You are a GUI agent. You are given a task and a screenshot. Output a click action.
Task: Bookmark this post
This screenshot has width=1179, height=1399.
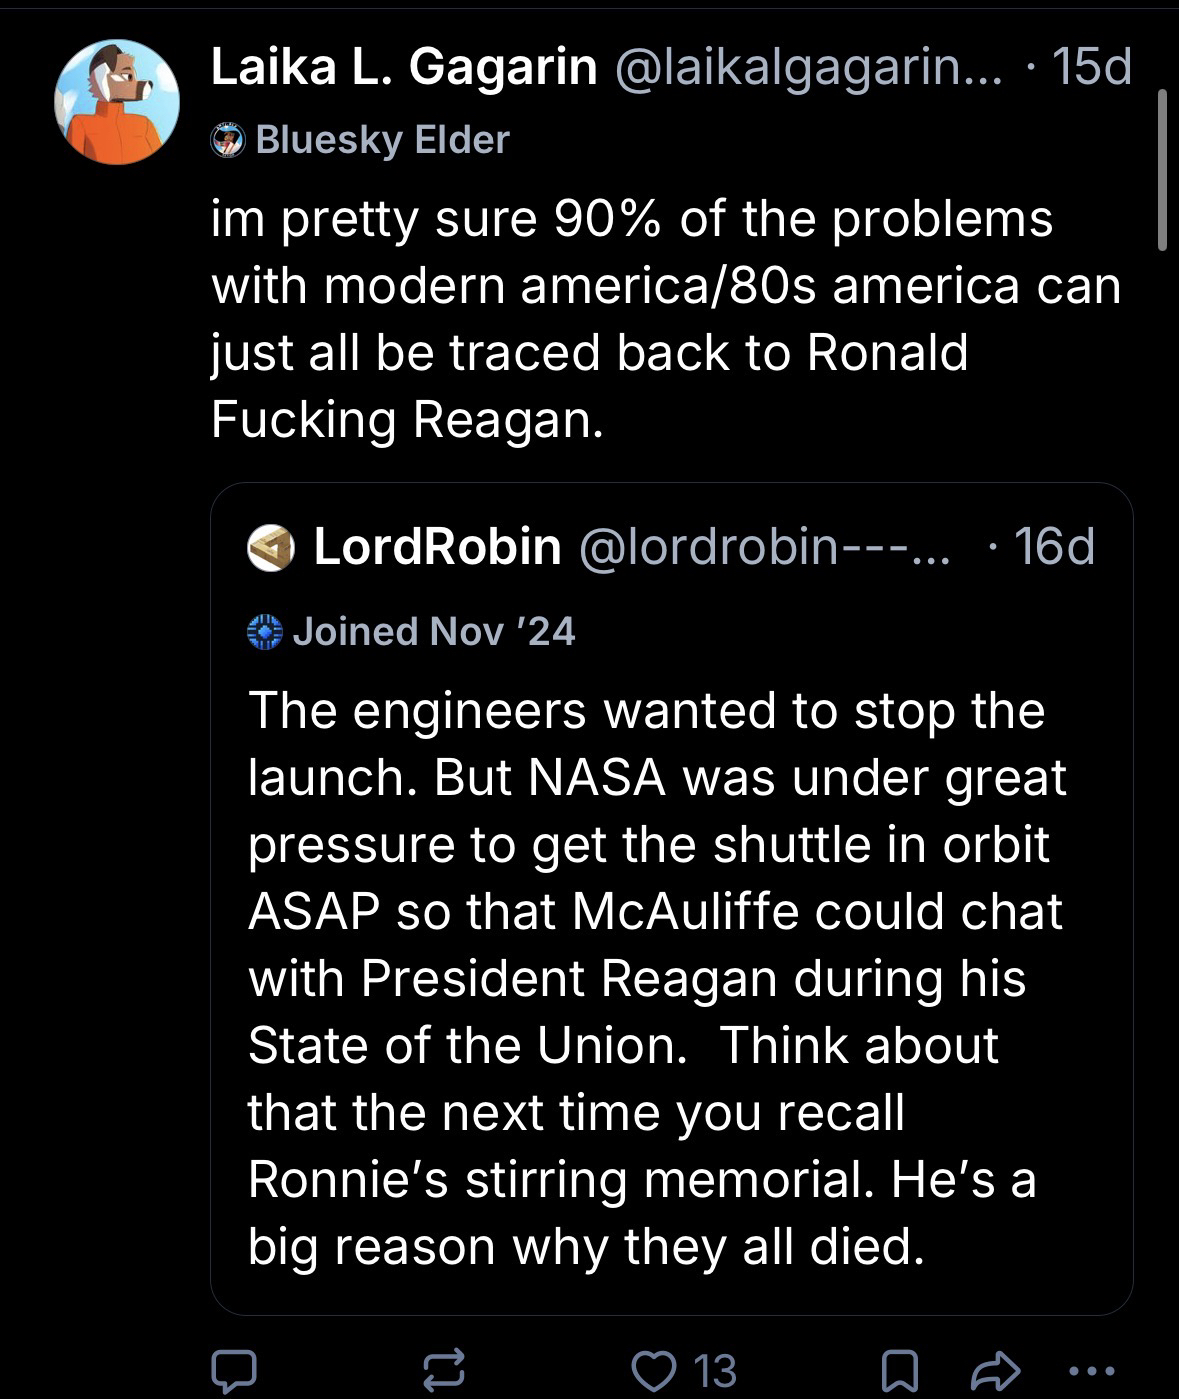pyautogui.click(x=899, y=1370)
